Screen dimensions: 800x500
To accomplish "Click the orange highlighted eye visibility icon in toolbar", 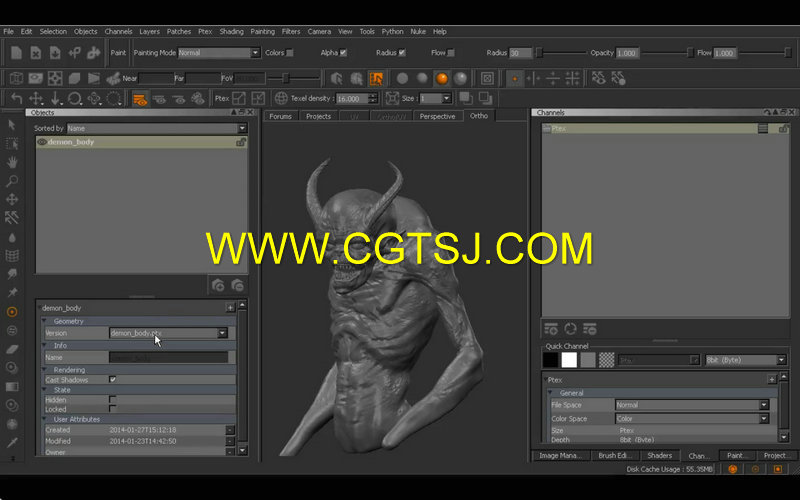I will pyautogui.click(x=139, y=98).
